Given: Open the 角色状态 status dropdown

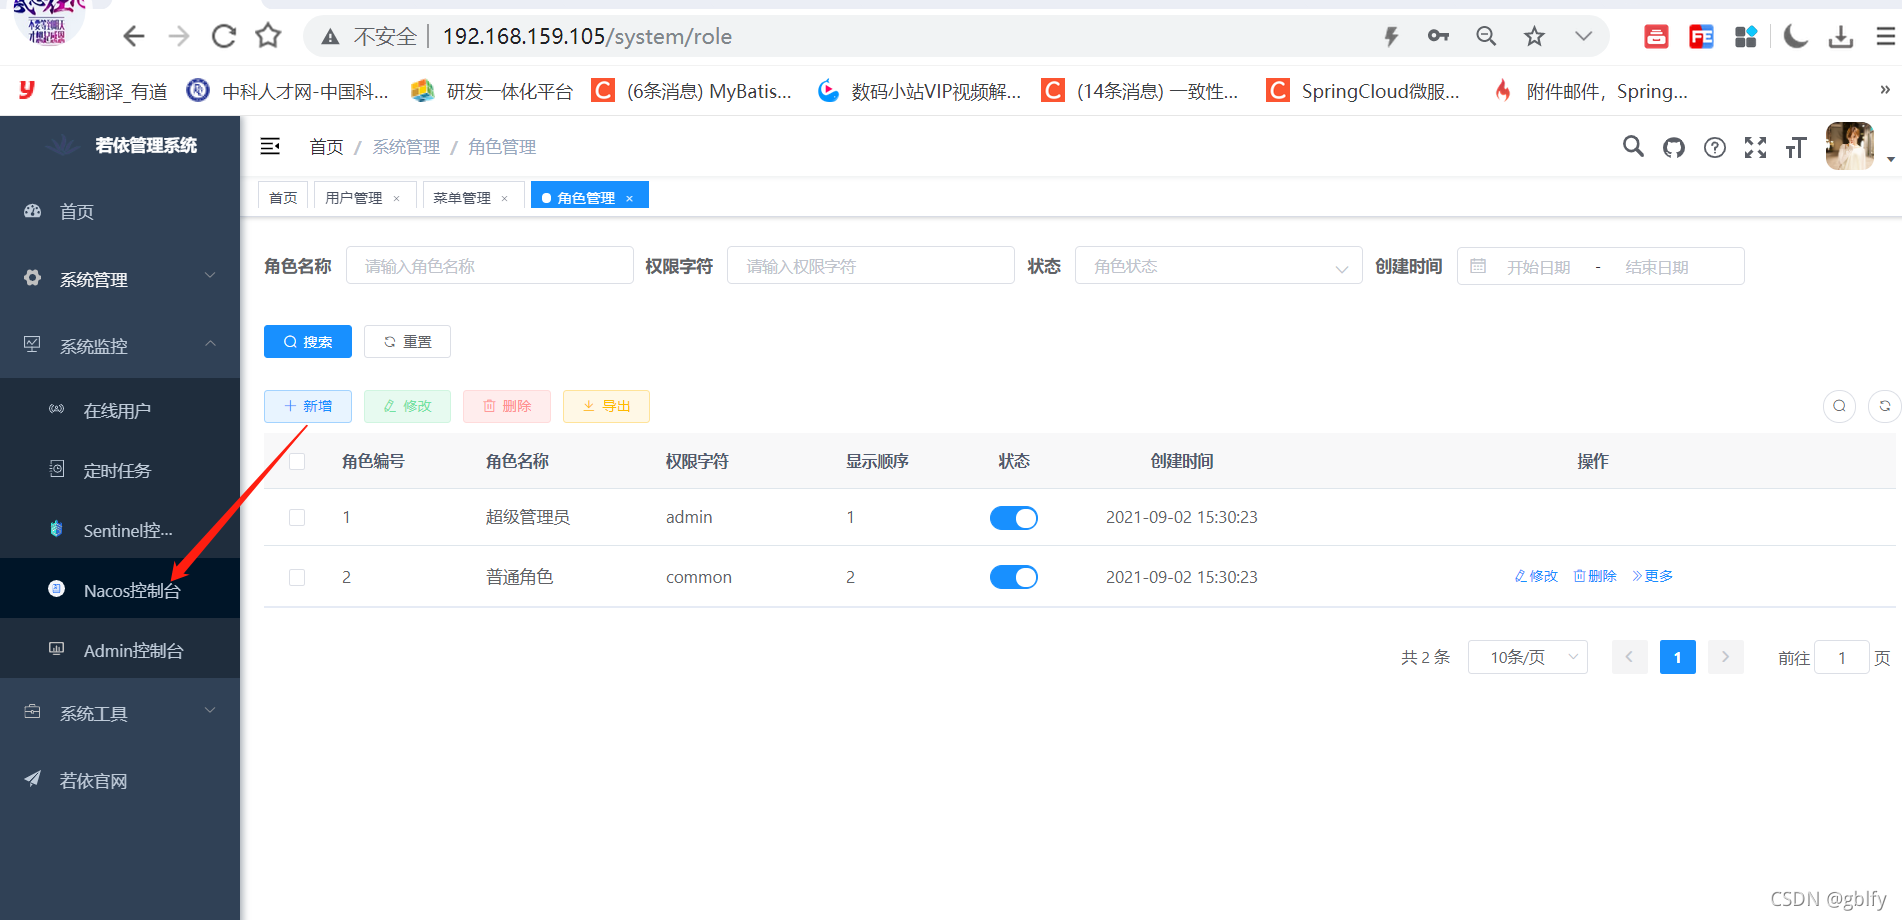Looking at the screenshot, I should 1217,265.
